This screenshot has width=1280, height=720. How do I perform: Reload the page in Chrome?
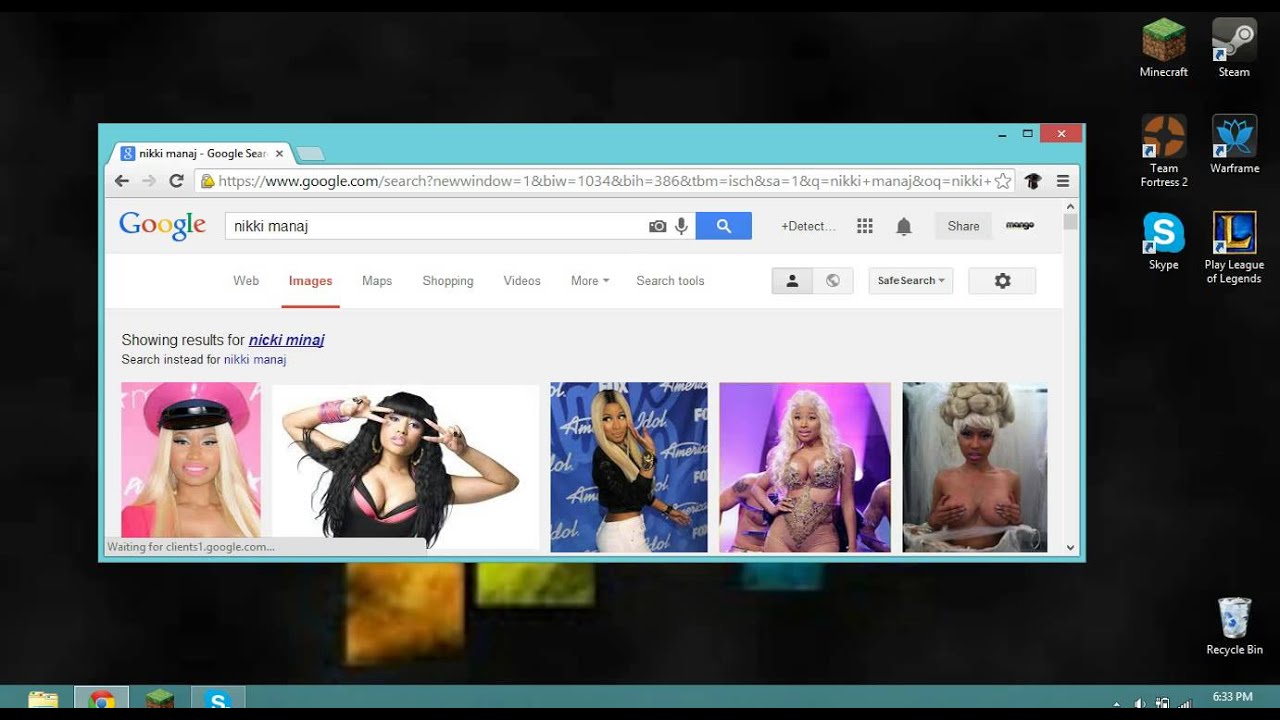pyautogui.click(x=176, y=181)
